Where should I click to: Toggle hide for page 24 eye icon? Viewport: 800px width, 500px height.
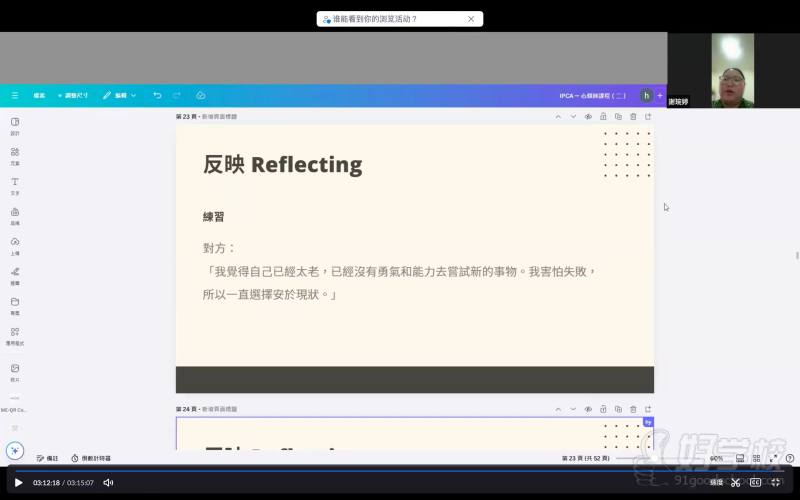pos(588,409)
